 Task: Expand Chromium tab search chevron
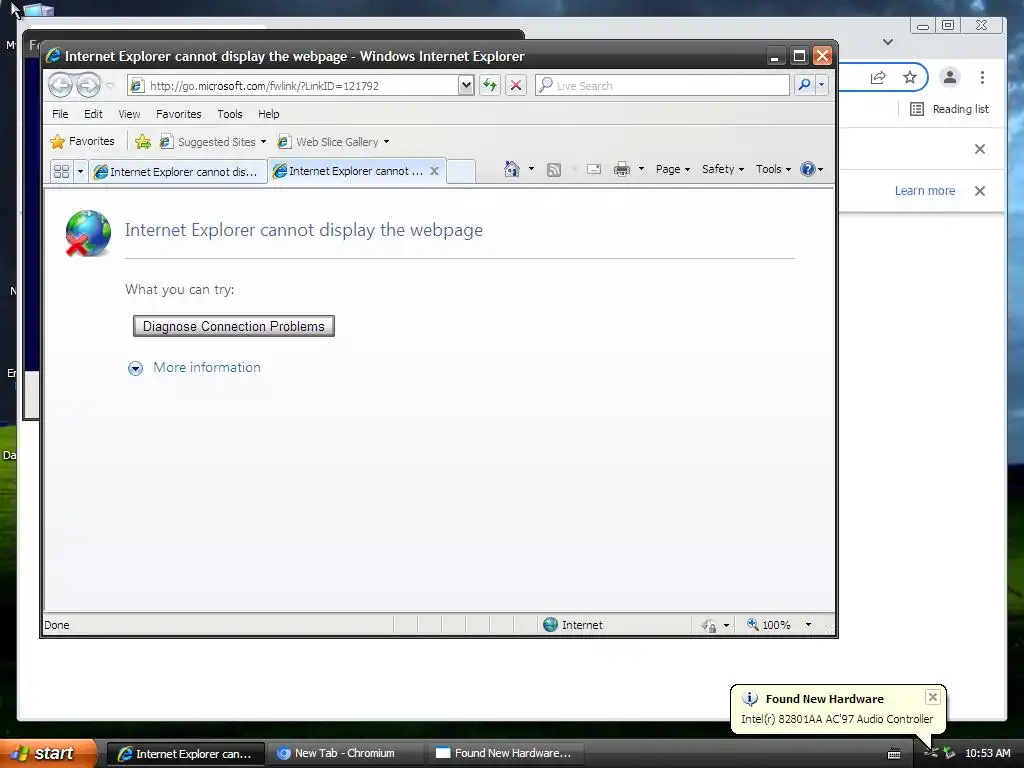pyautogui.click(x=888, y=42)
